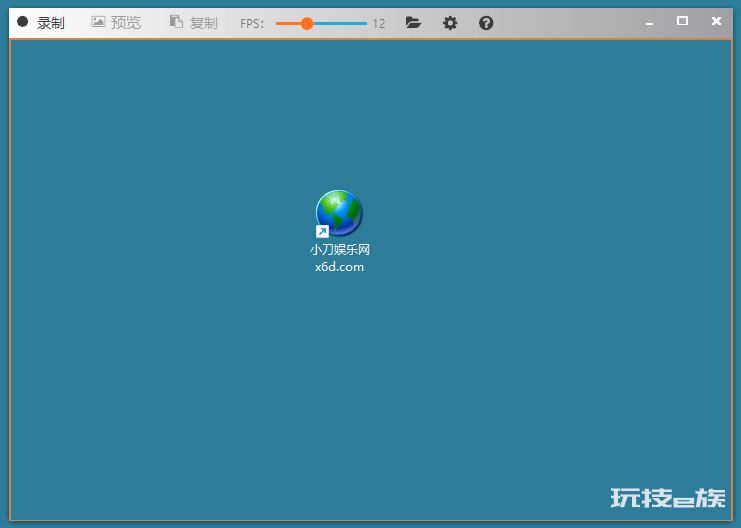This screenshot has width=741, height=528.
Task: Start recording with the 录制 button
Action: point(41,22)
